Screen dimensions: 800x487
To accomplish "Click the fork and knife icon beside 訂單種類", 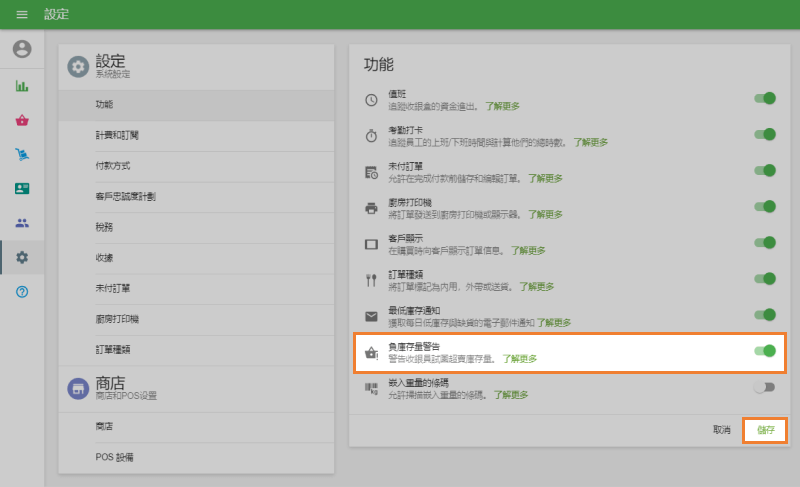I will click(x=371, y=280).
